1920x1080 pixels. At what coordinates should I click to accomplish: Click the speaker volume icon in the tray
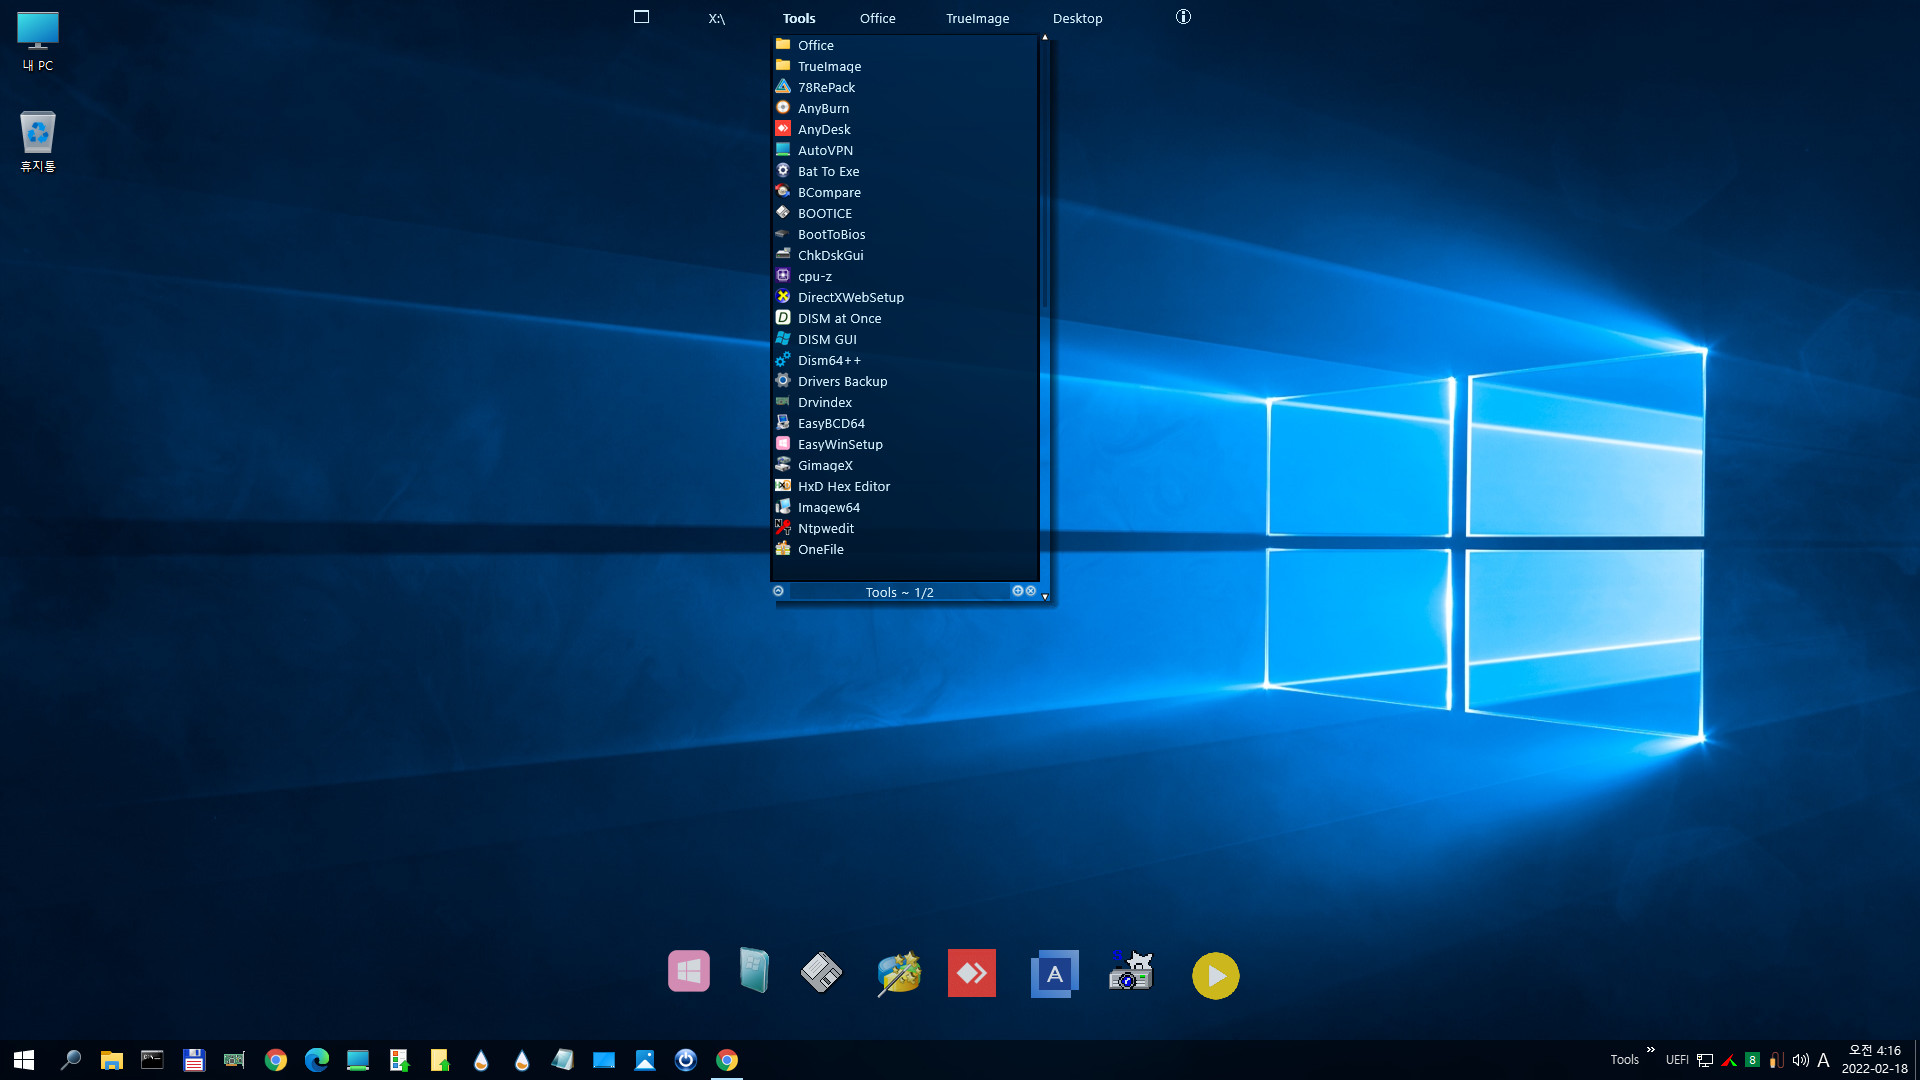click(x=1800, y=1060)
